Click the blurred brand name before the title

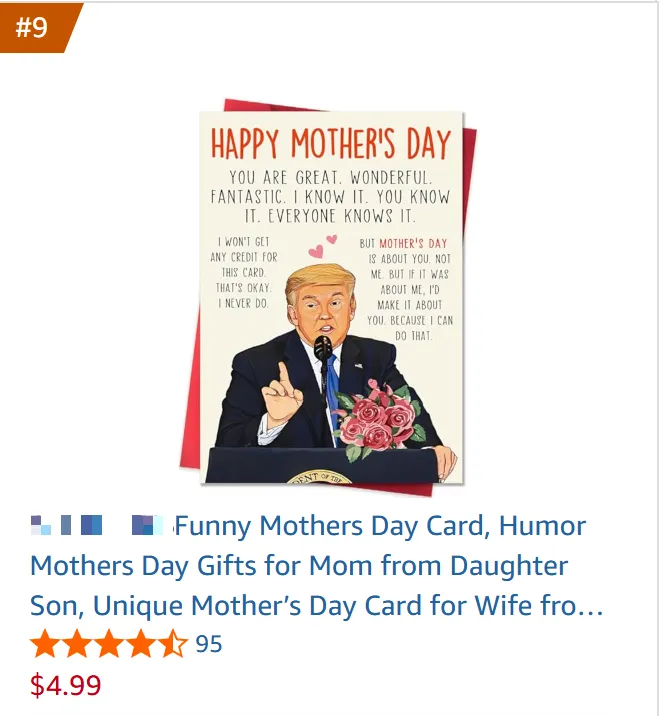point(96,525)
